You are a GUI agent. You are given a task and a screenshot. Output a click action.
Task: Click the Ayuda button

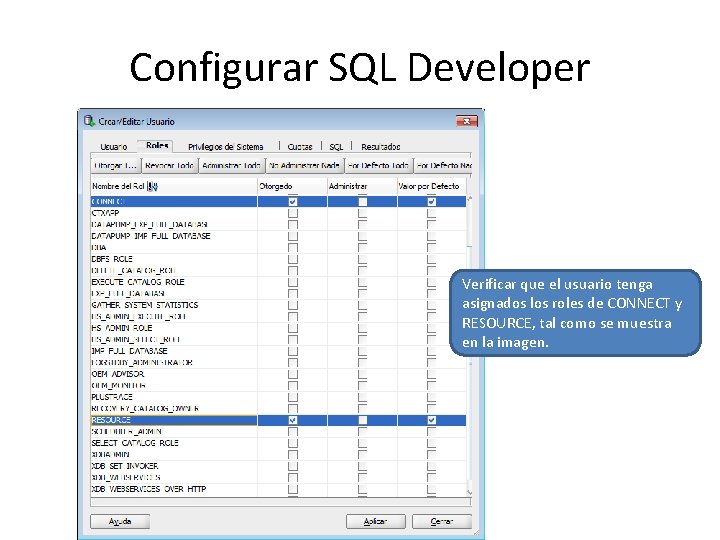120,522
